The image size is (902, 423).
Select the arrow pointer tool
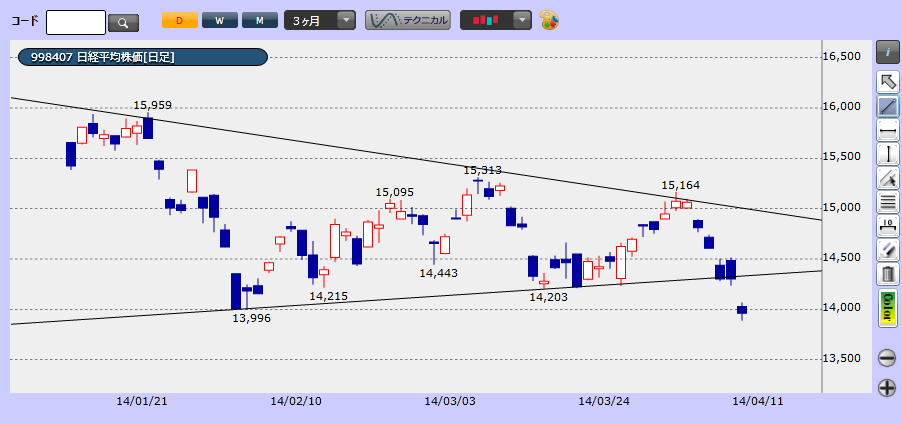click(x=888, y=82)
